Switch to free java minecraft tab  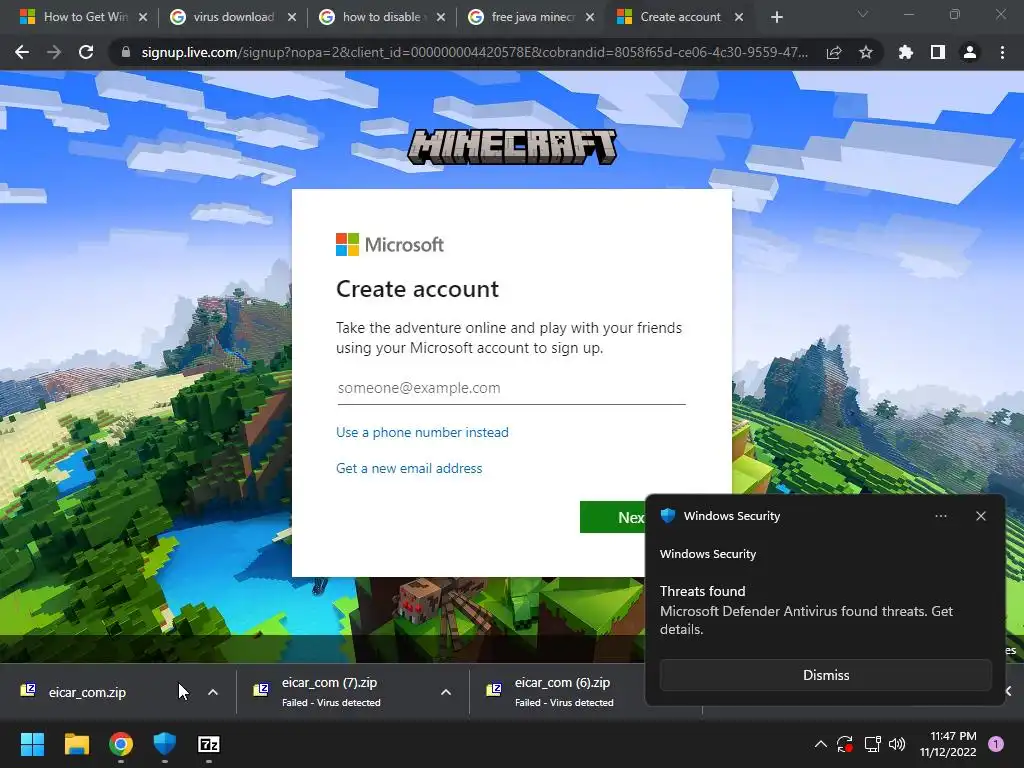532,17
